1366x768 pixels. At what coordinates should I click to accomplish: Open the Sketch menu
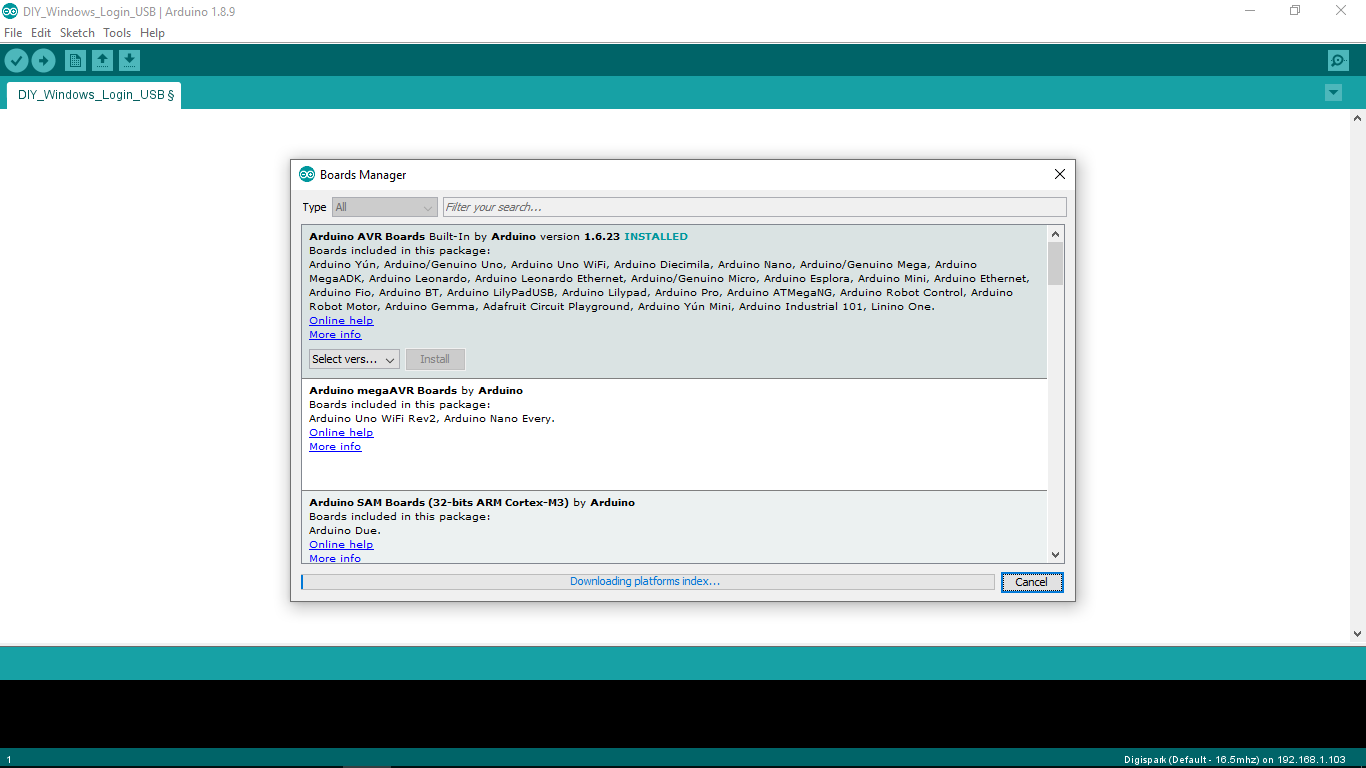click(x=77, y=33)
